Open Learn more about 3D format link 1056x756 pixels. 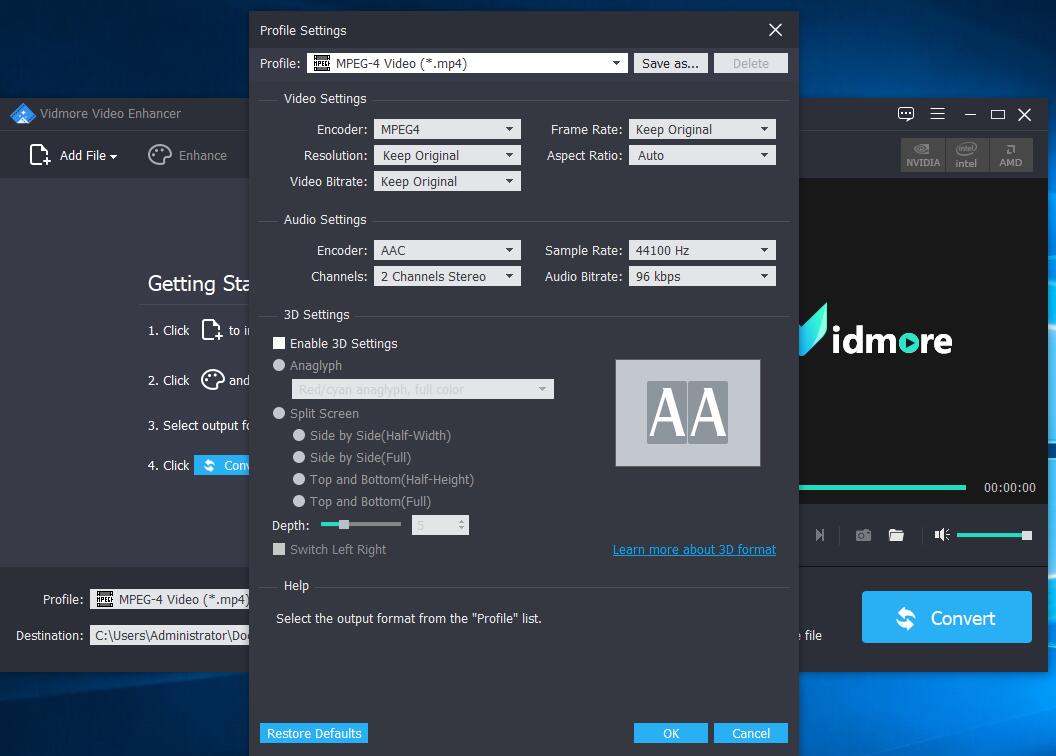[x=694, y=549]
